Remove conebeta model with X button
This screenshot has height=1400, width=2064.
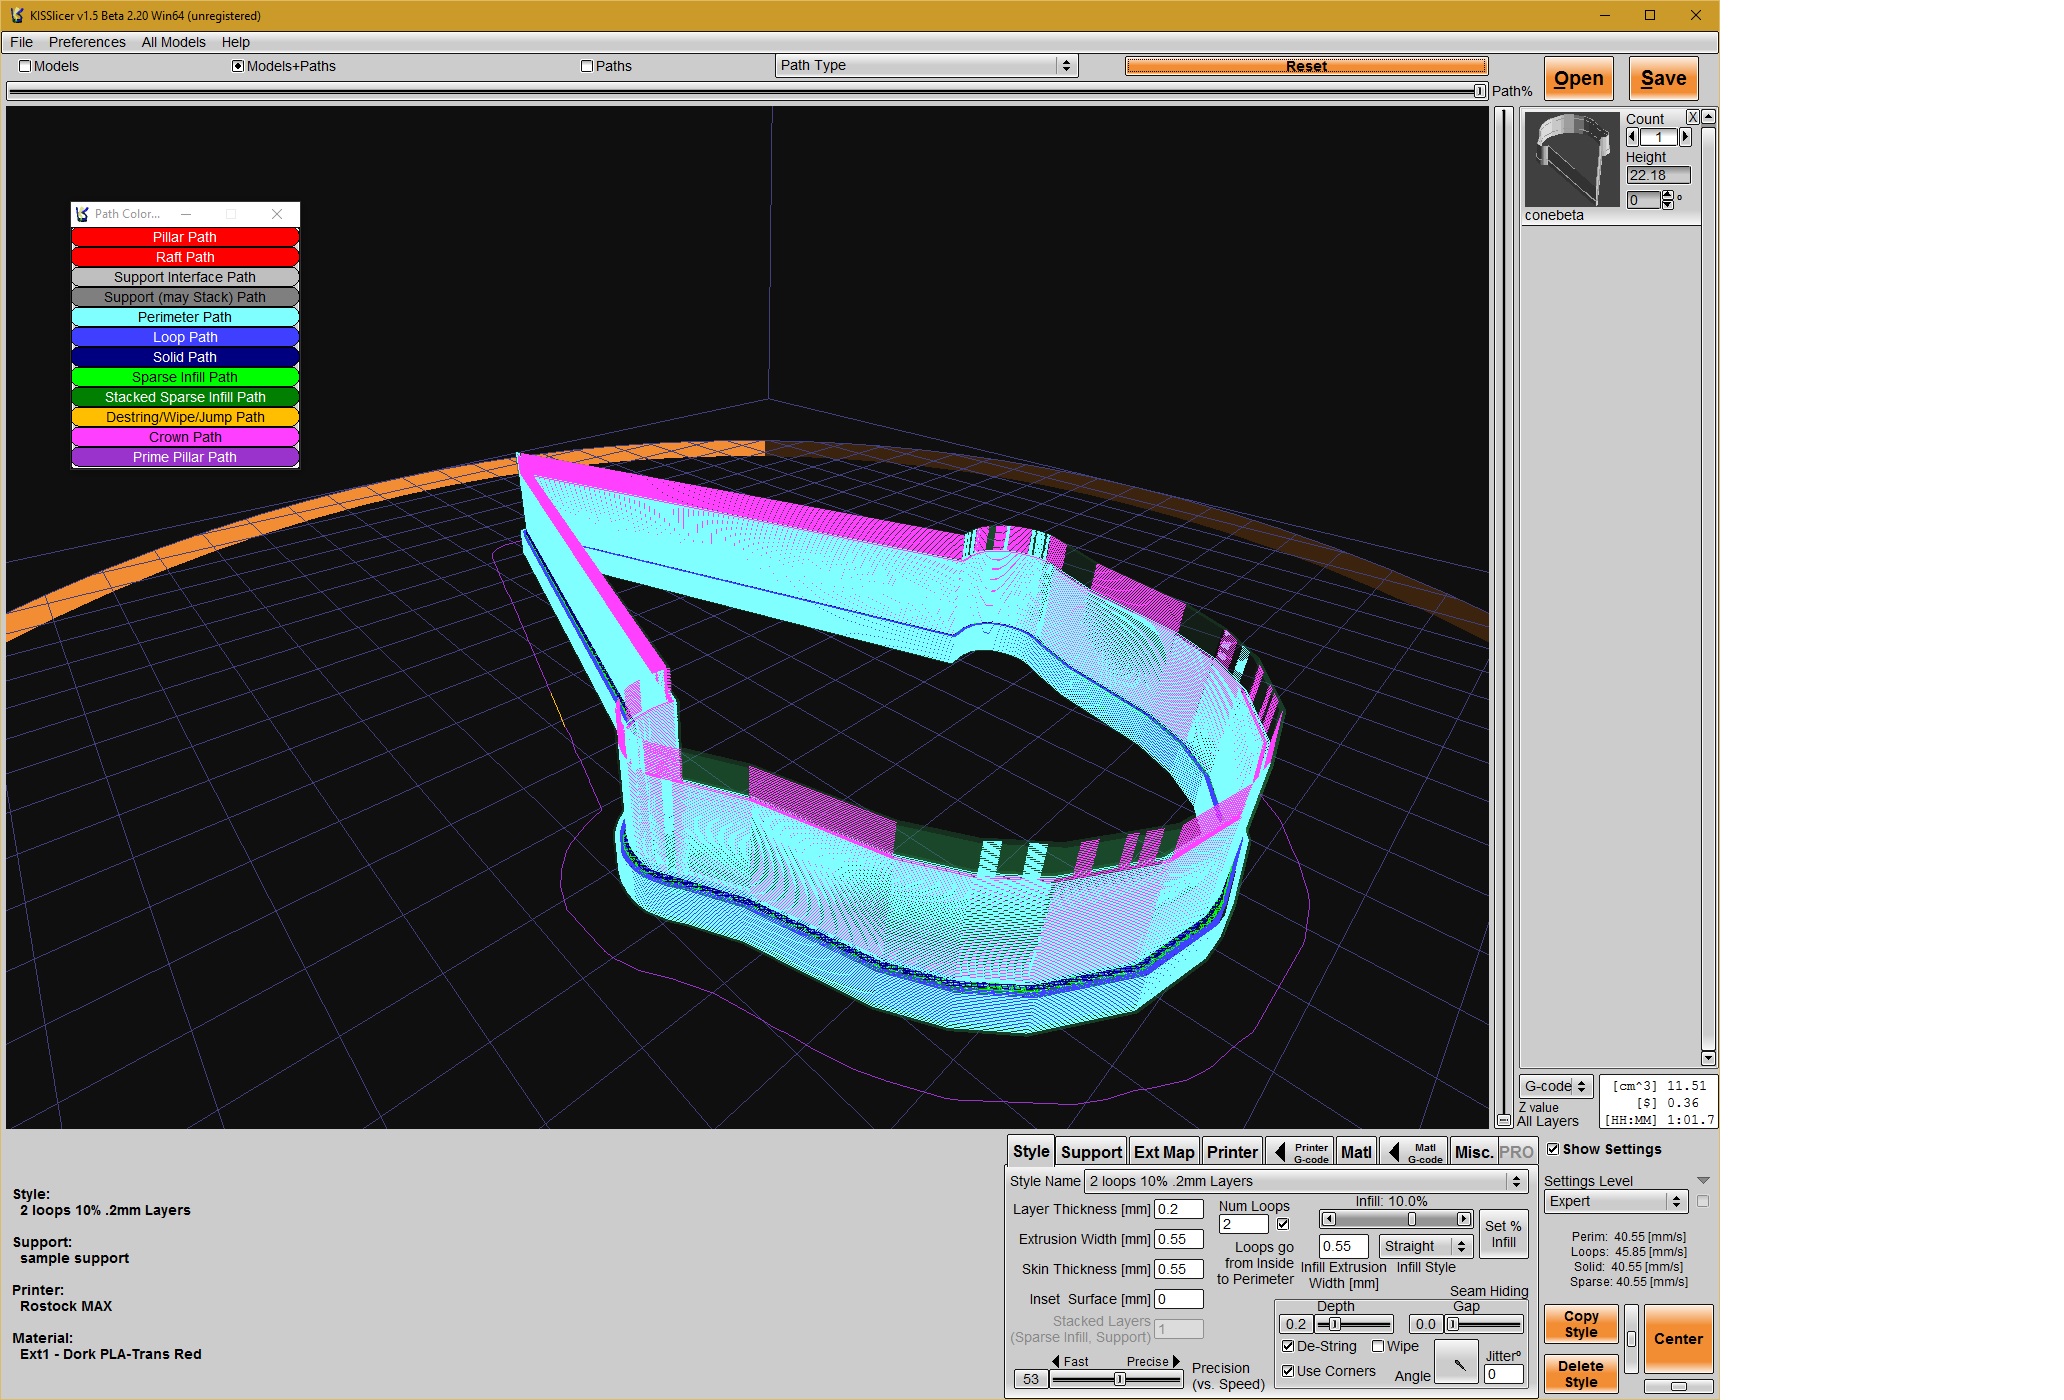1692,117
